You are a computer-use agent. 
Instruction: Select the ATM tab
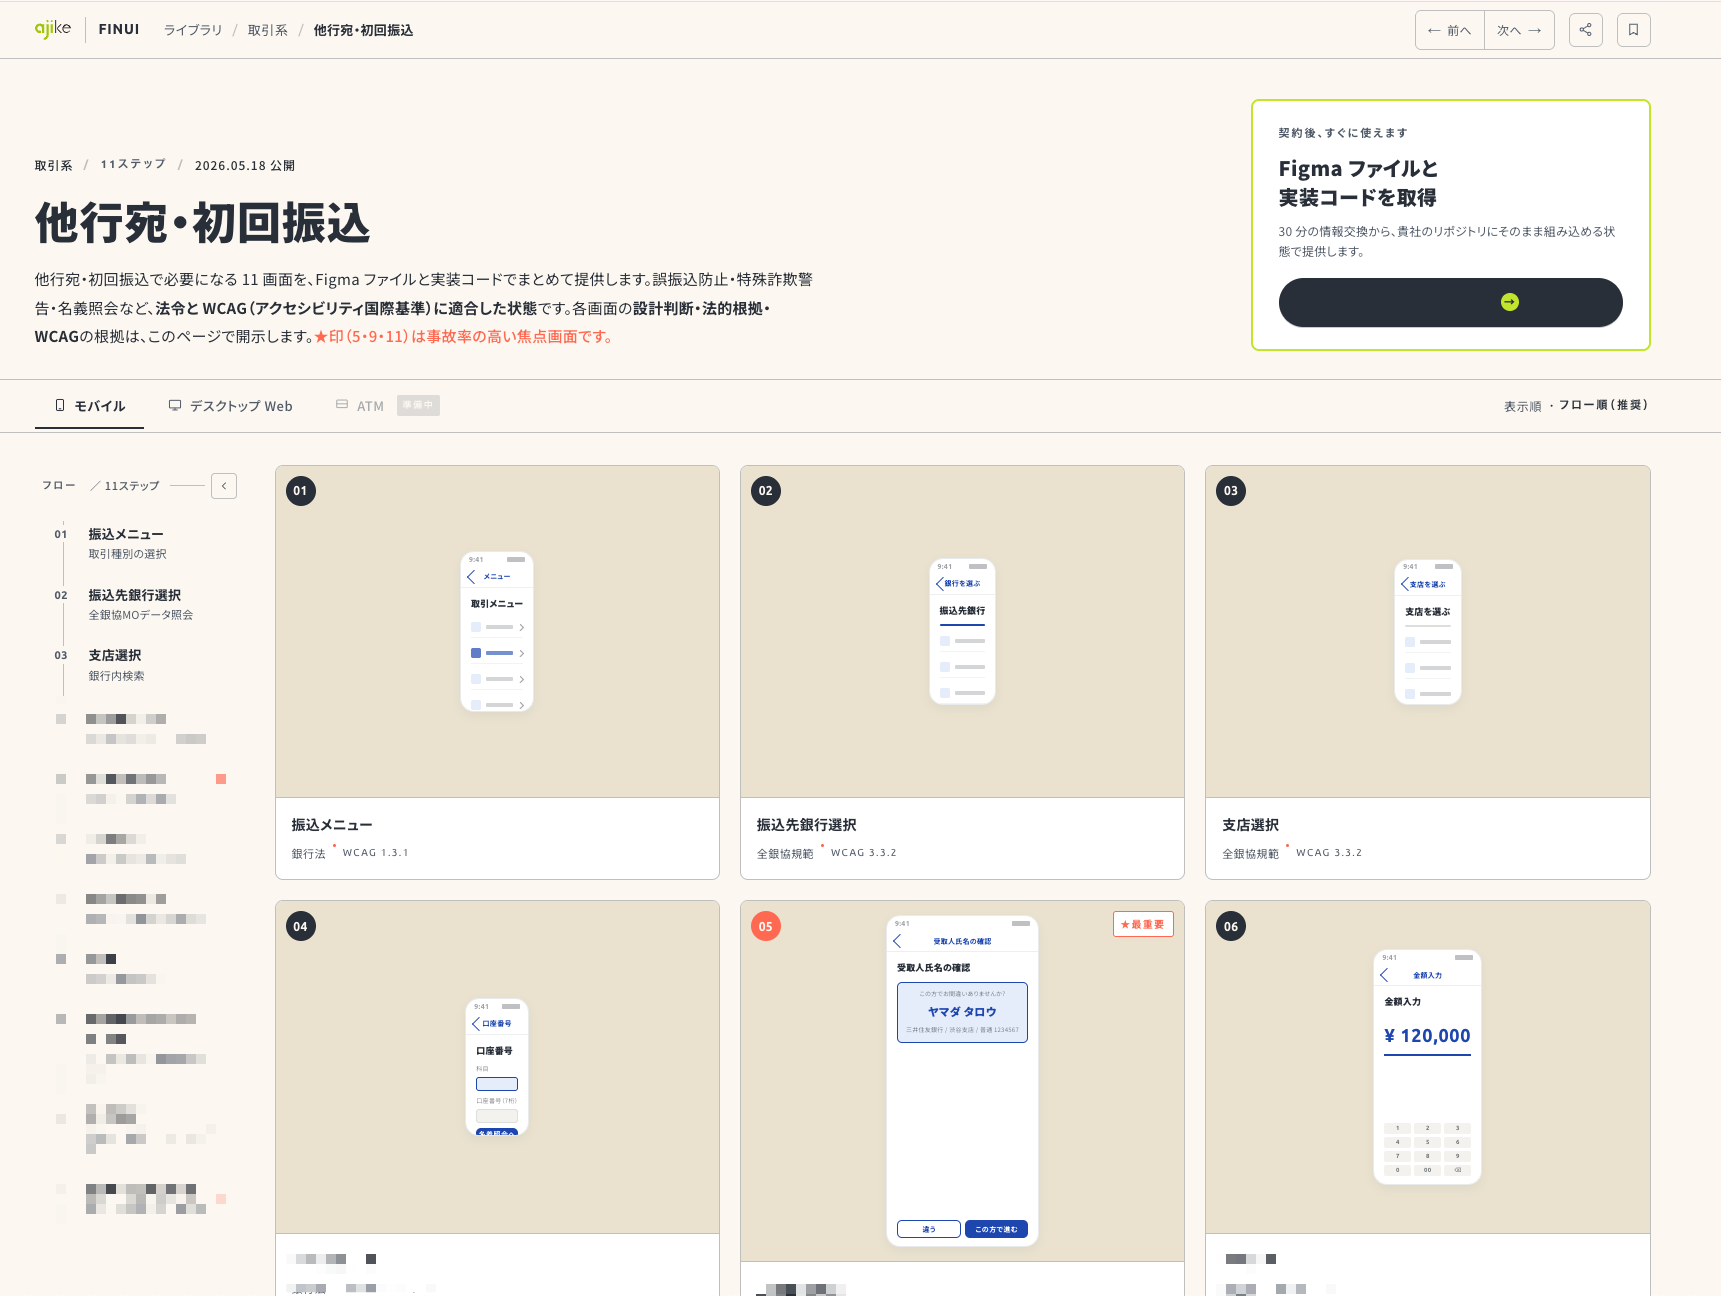[387, 406]
